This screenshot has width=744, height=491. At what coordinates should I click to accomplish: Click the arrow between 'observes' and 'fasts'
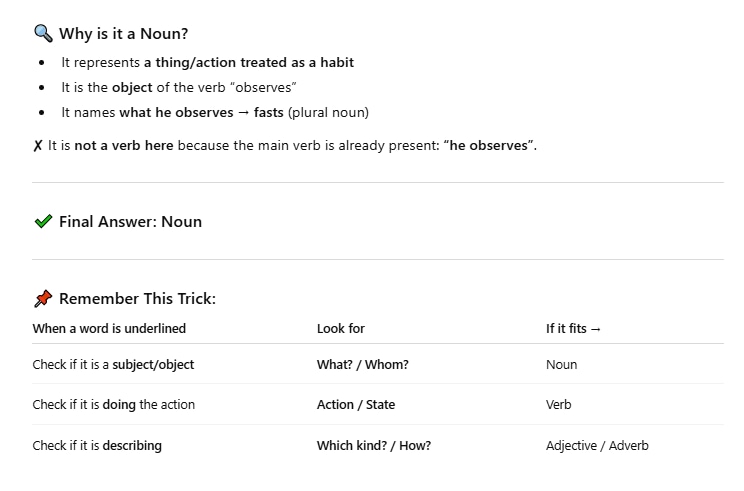tap(243, 113)
